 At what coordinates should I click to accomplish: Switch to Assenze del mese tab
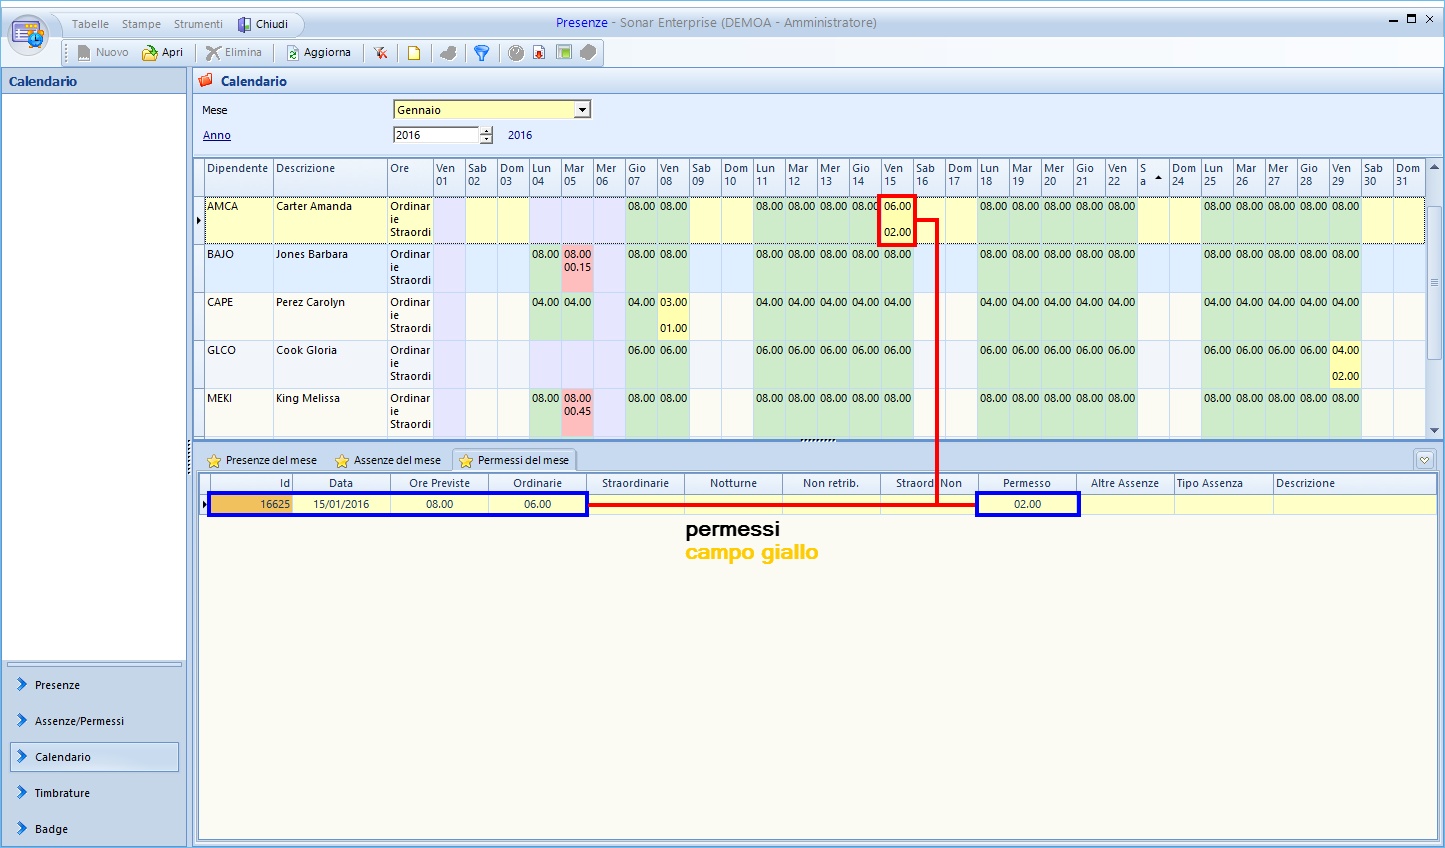388,460
